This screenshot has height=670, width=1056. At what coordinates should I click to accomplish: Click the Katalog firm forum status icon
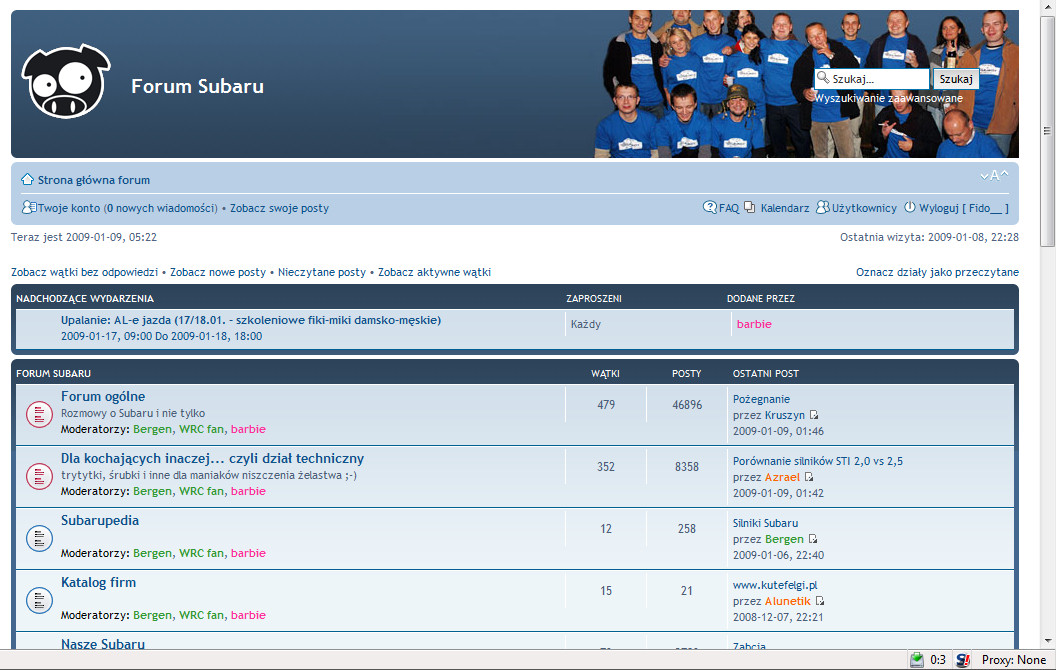tap(39, 600)
